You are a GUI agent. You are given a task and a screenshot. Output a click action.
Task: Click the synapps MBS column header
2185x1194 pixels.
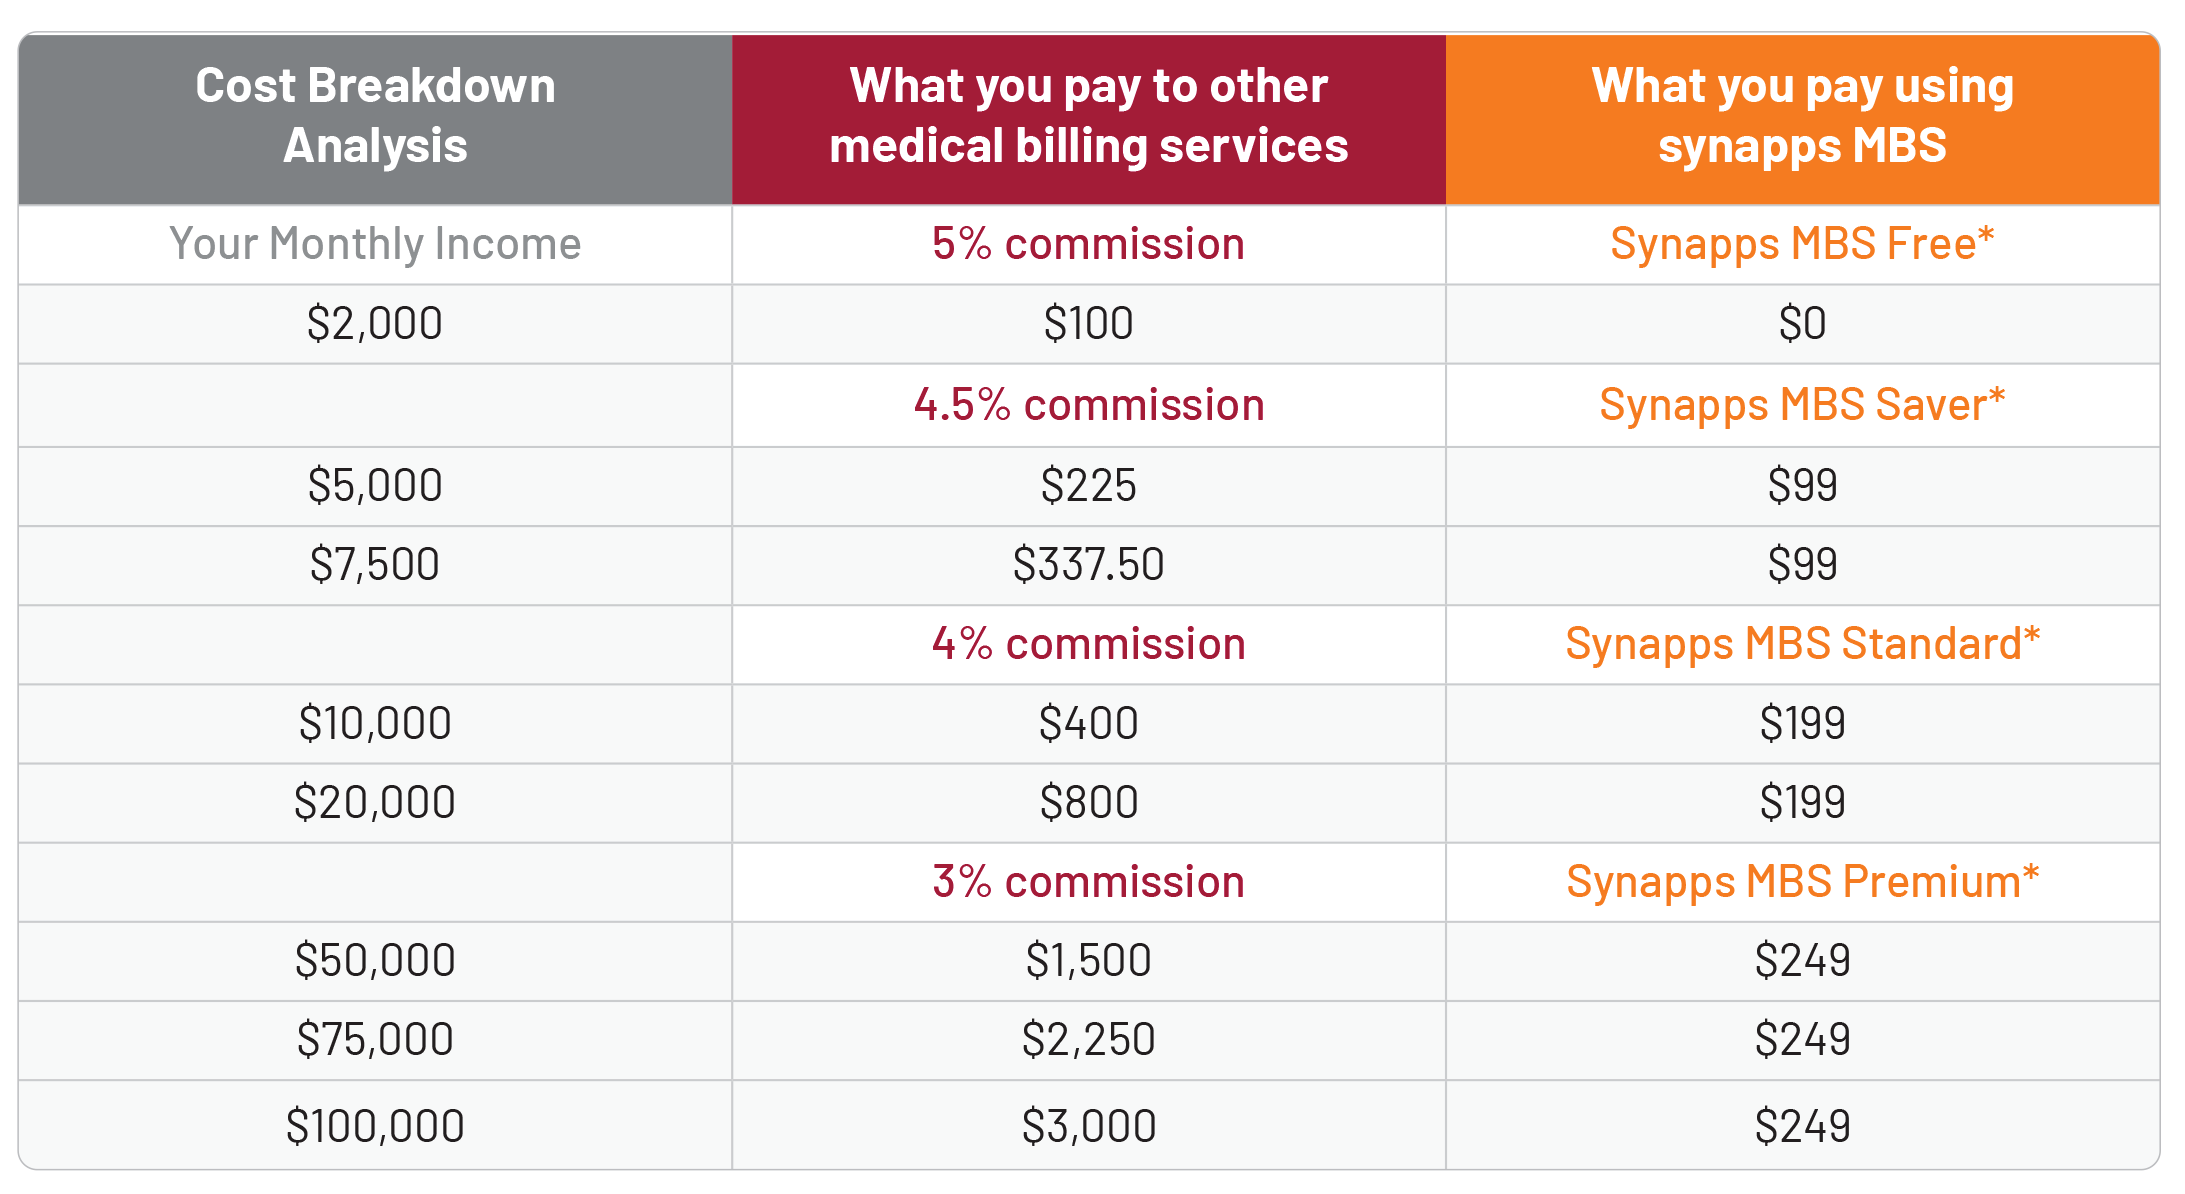pos(1803,117)
